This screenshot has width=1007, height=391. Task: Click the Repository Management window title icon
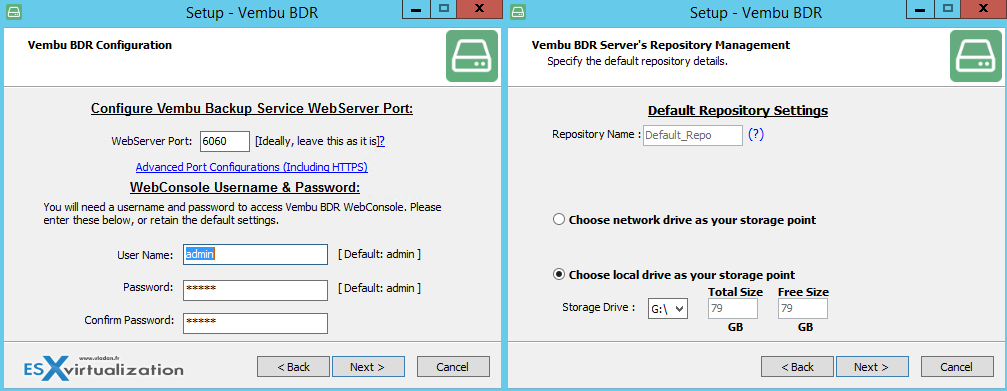coord(518,12)
